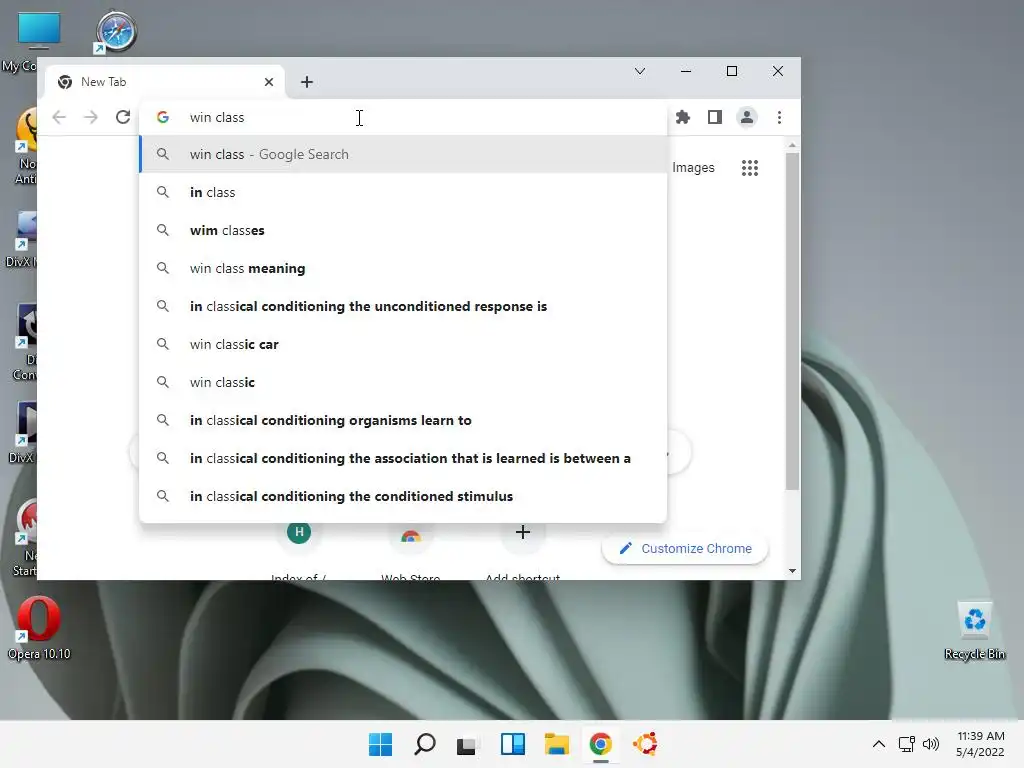Open the side panel icon

714,118
